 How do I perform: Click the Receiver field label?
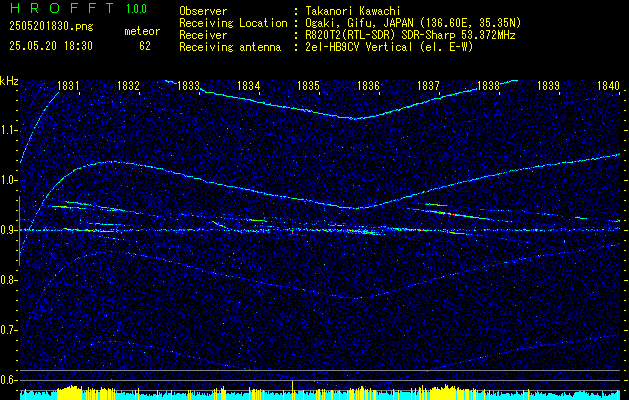(203, 35)
